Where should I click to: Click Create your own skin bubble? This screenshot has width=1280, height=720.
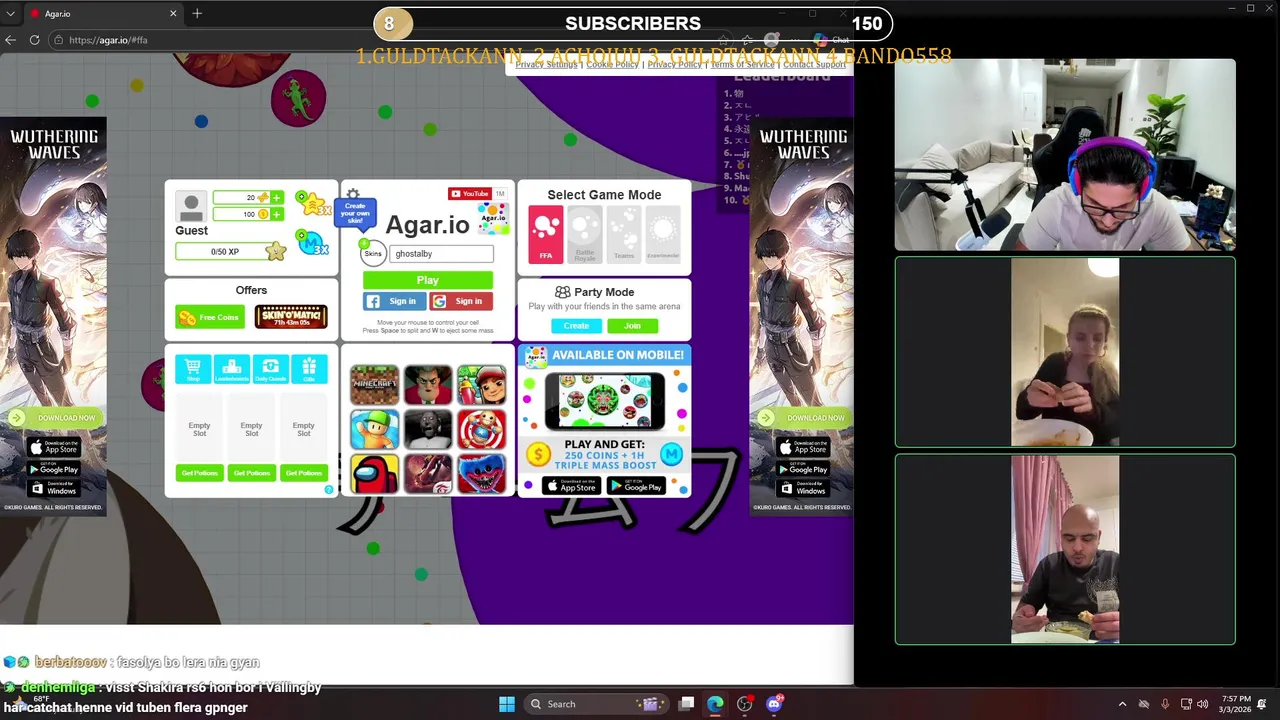tap(355, 213)
